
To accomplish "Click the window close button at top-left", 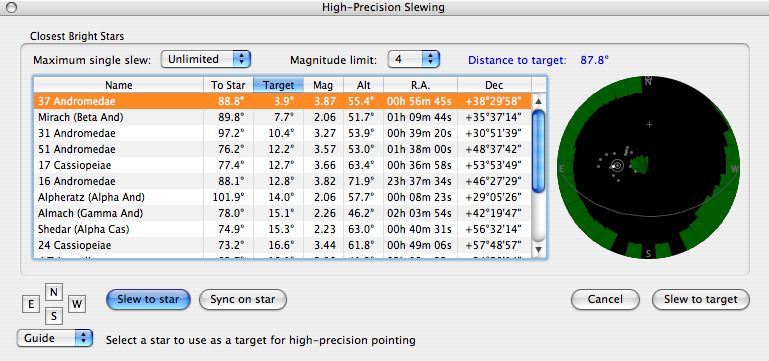I will (12, 7).
